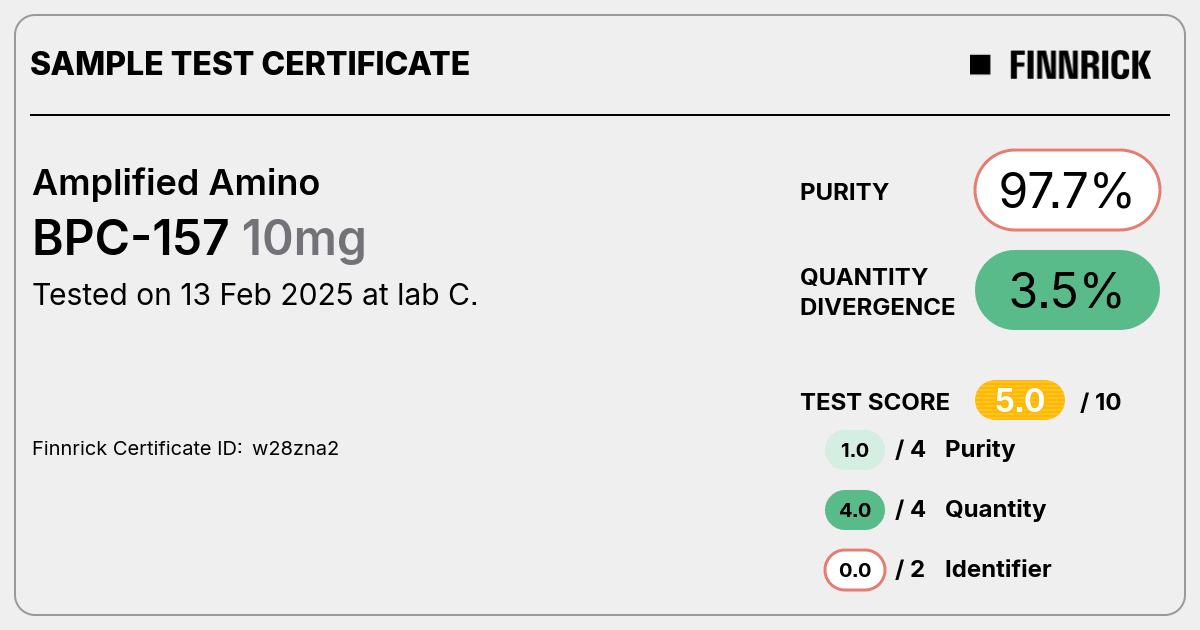Click the Identifier score row label
The image size is (1200, 630).
point(998,569)
